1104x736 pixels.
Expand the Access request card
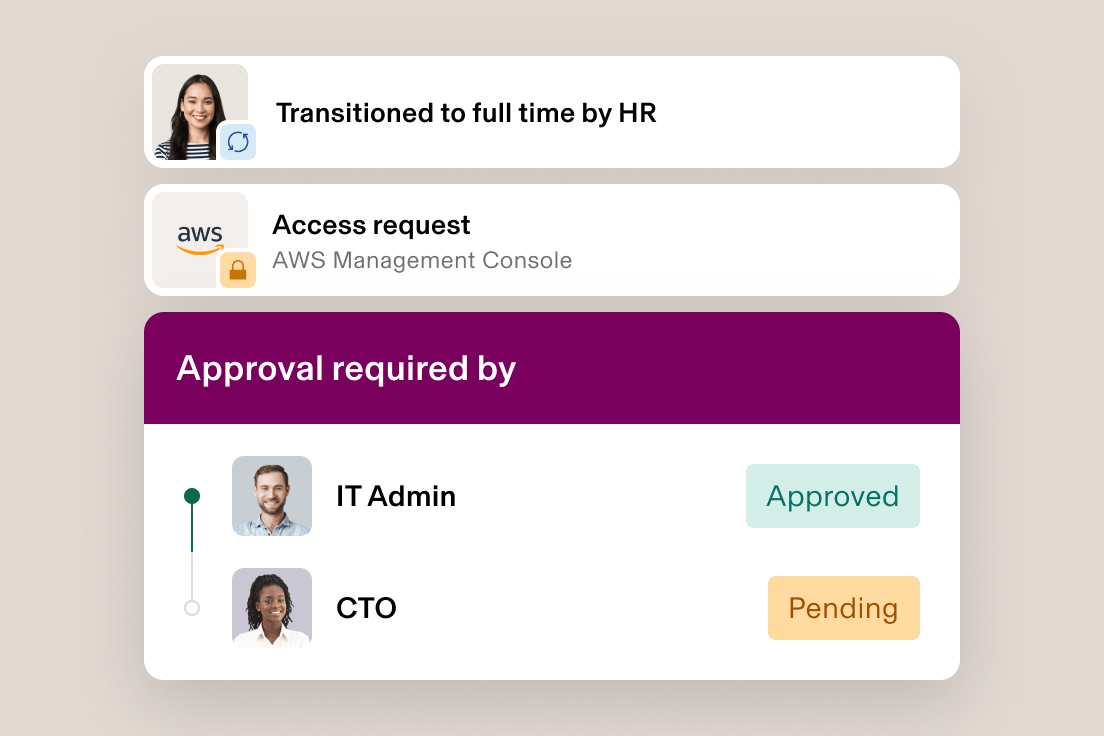(x=552, y=240)
